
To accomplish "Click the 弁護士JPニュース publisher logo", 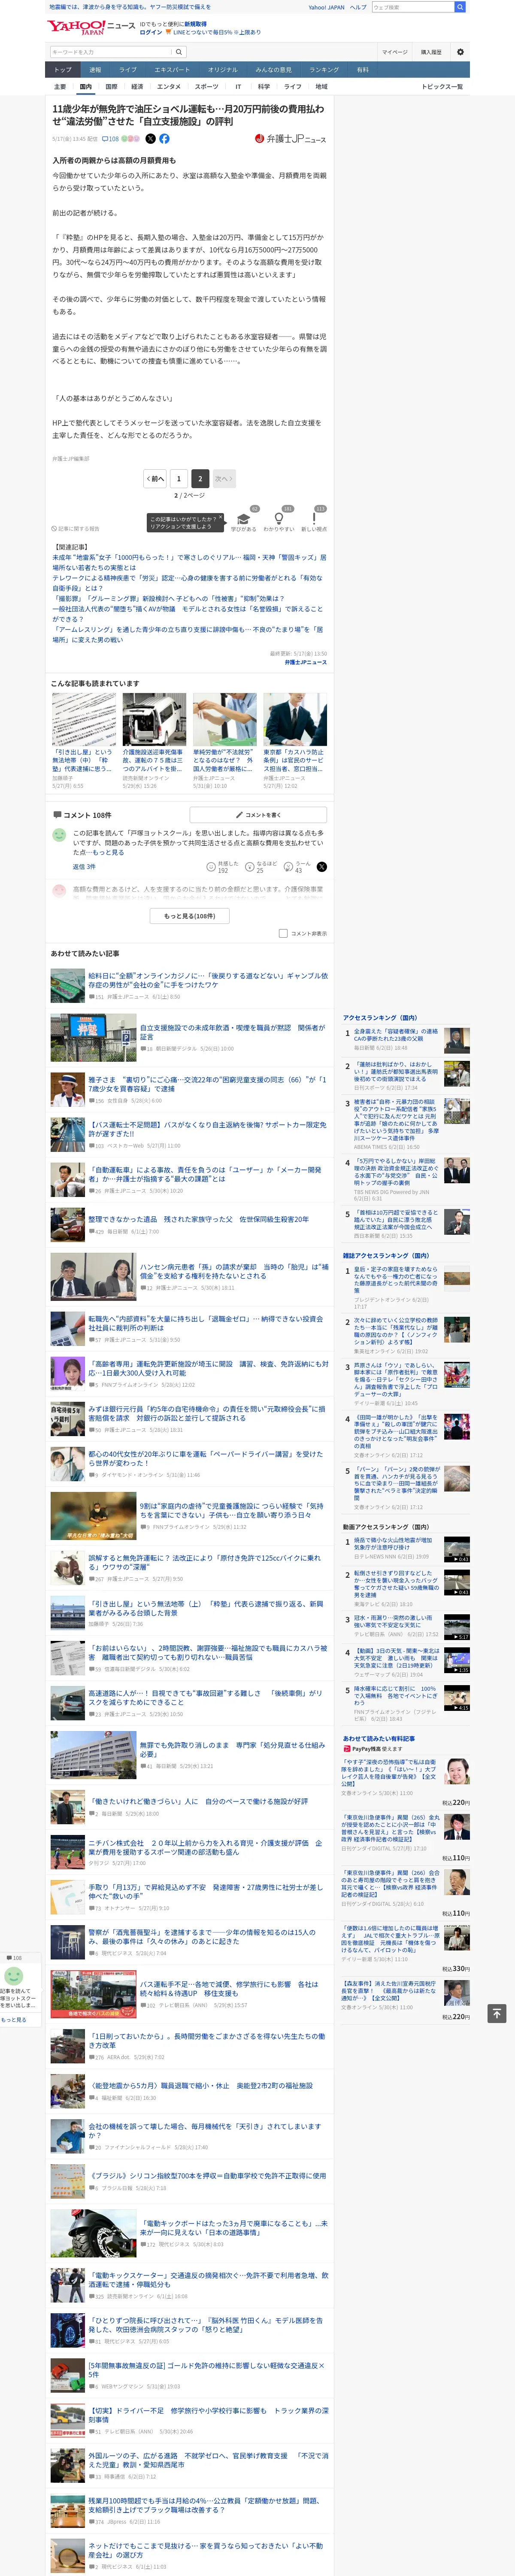I will [290, 139].
